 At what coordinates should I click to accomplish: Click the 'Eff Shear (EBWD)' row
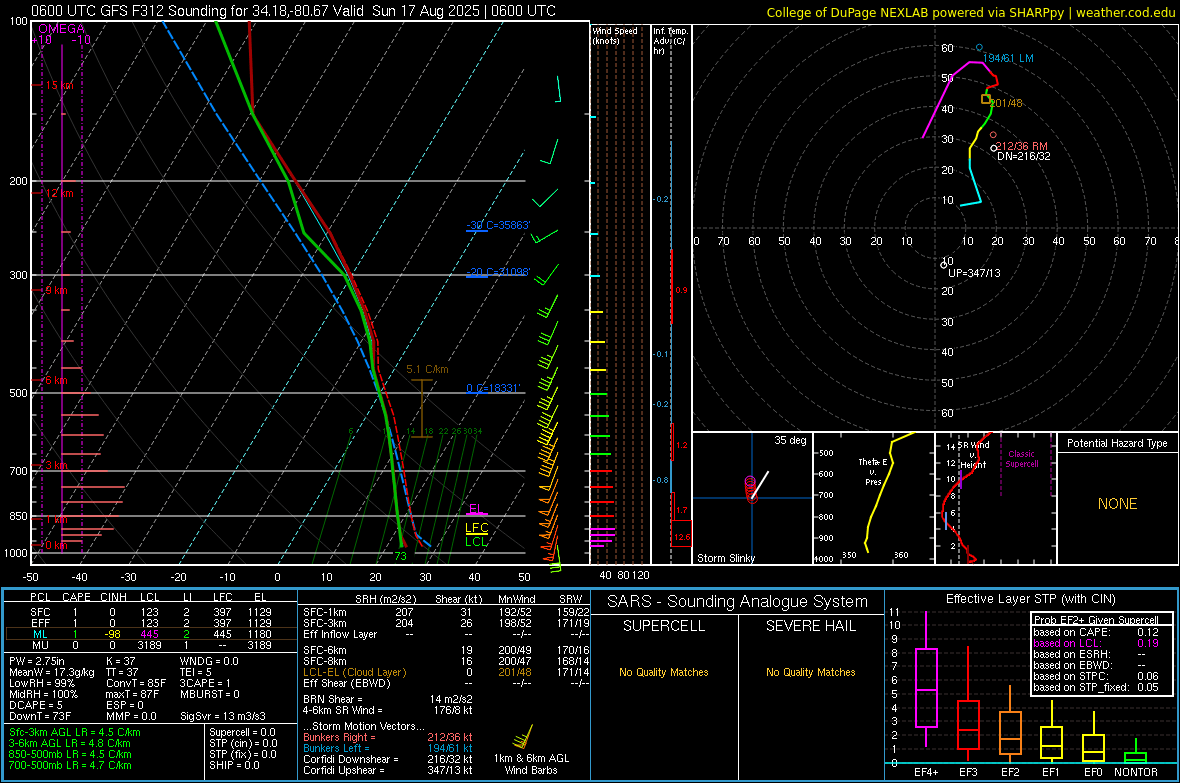[x=446, y=683]
